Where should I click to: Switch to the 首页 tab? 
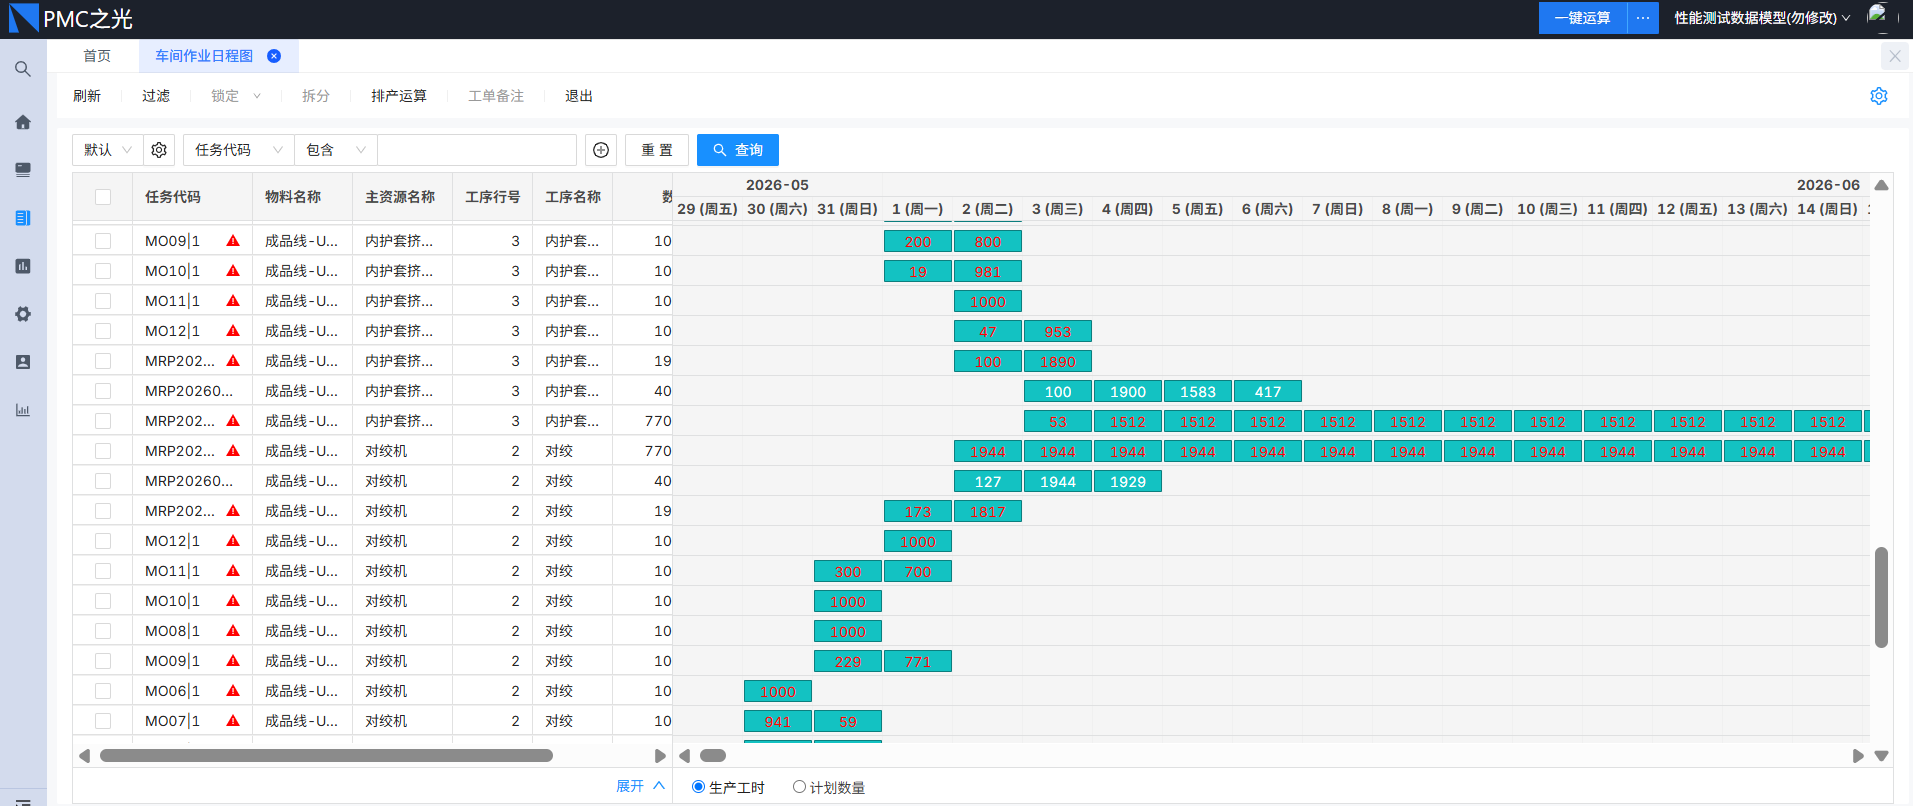pyautogui.click(x=97, y=56)
